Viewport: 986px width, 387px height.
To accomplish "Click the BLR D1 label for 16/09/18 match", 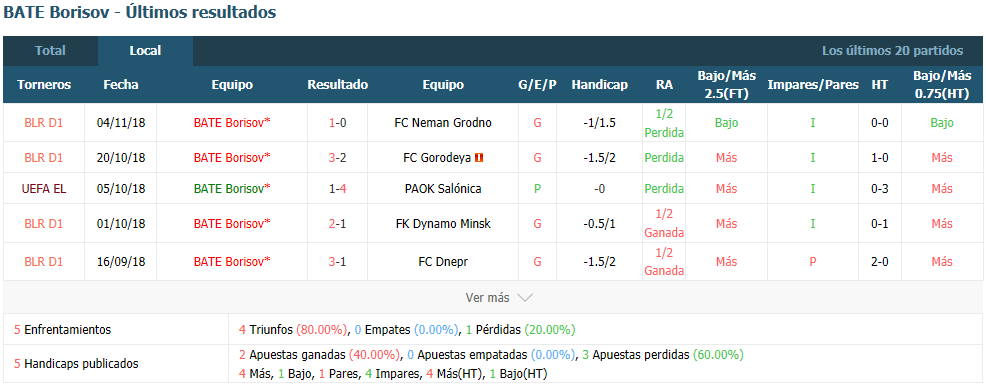I will 43,262.
